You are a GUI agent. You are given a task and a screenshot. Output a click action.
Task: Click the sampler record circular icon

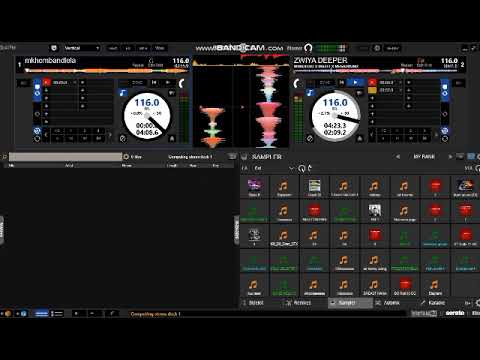[x=302, y=168]
